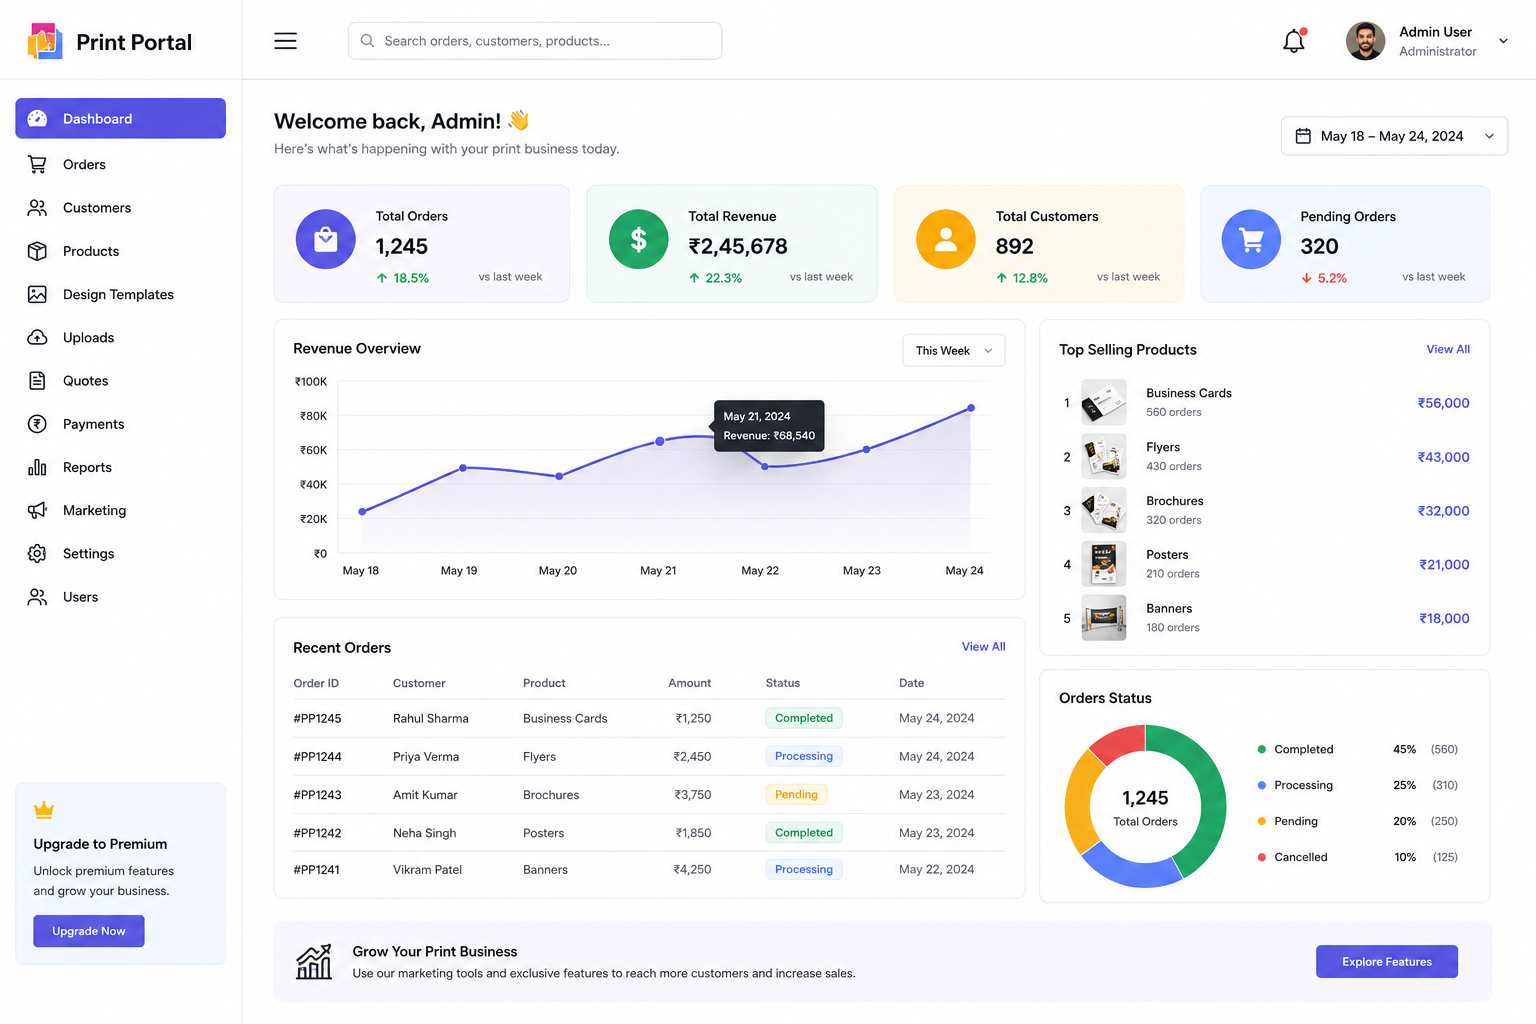The width and height of the screenshot is (1536, 1024).
Task: Click the Print Portal logo icon
Action: click(45, 41)
